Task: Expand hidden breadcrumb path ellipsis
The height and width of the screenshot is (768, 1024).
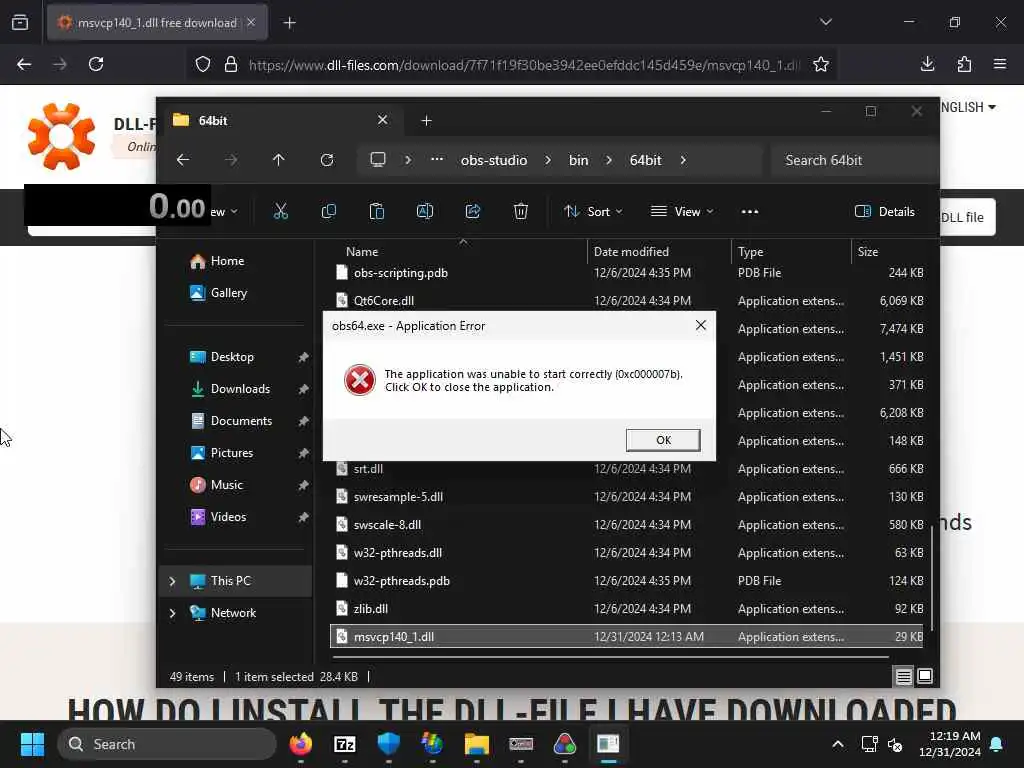Action: (x=437, y=160)
